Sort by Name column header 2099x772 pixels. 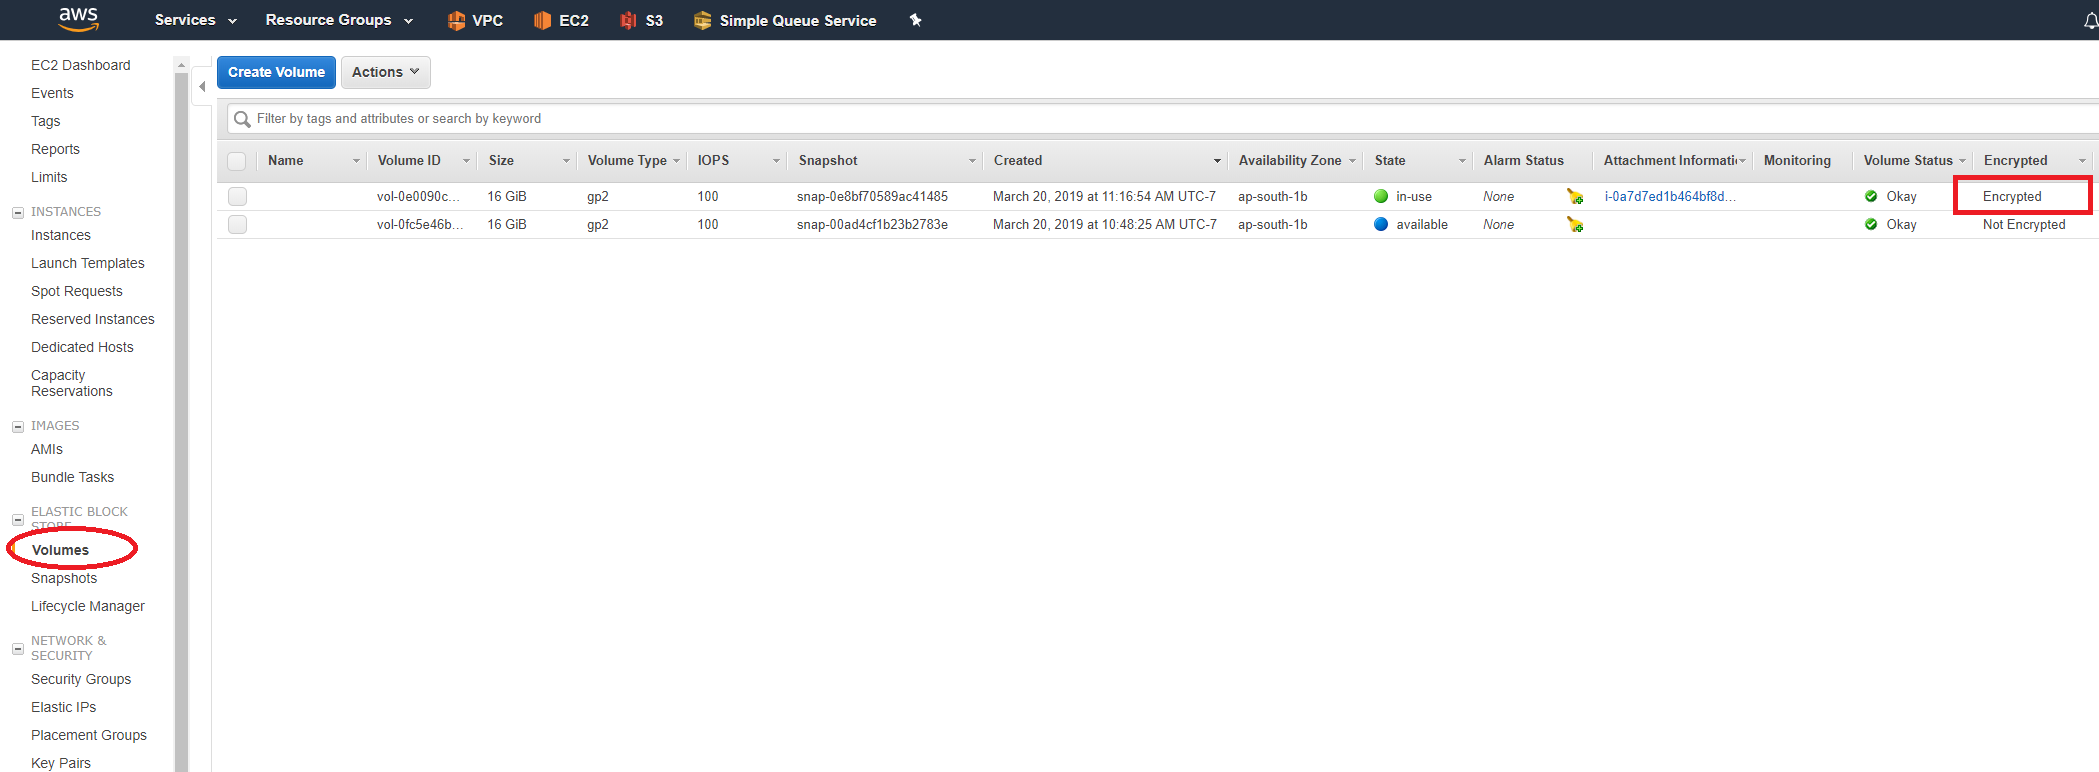312,161
